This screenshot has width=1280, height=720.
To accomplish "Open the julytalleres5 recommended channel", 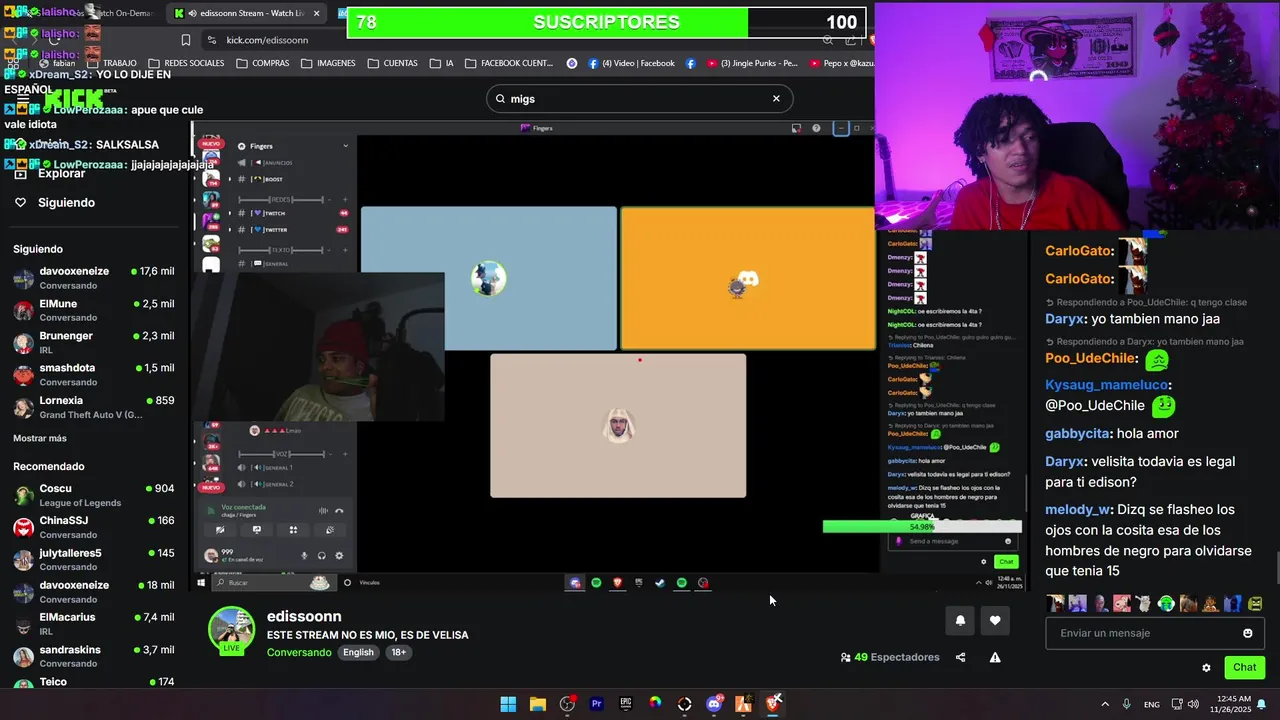I will [x=93, y=559].
